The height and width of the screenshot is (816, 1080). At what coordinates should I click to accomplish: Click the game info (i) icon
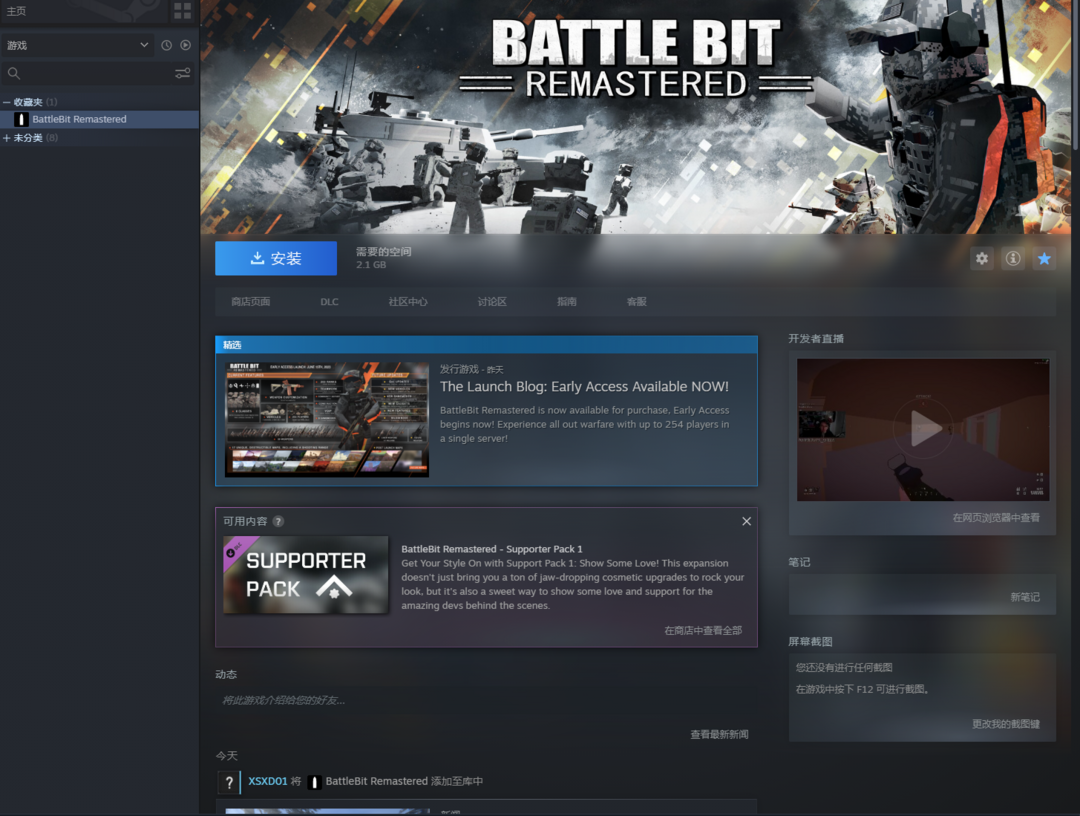tap(1013, 259)
